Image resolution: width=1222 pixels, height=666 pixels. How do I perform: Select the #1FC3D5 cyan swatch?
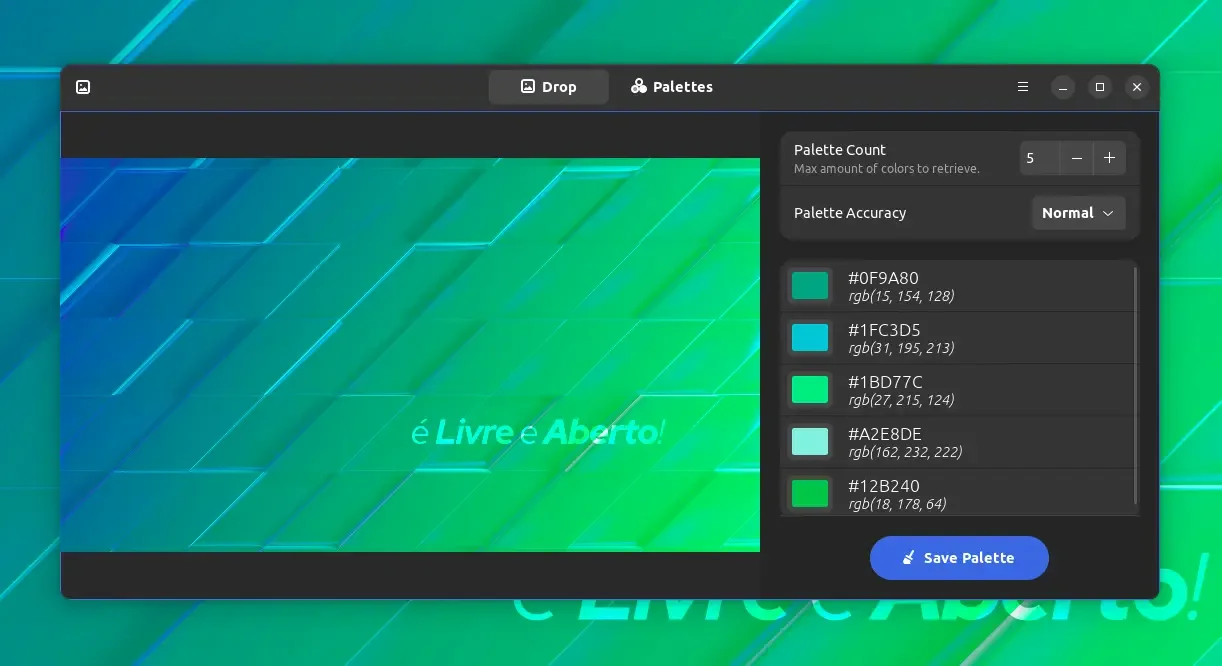coord(810,338)
